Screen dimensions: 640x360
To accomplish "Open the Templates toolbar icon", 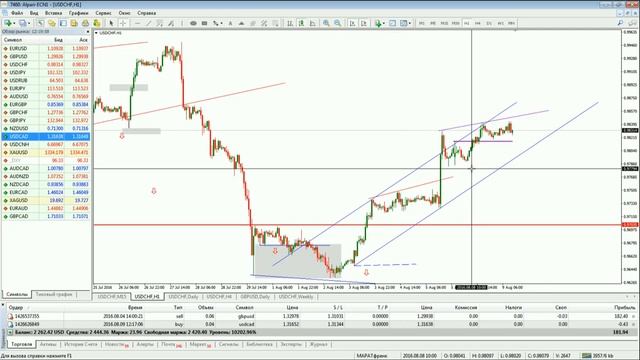I will click(404, 23).
